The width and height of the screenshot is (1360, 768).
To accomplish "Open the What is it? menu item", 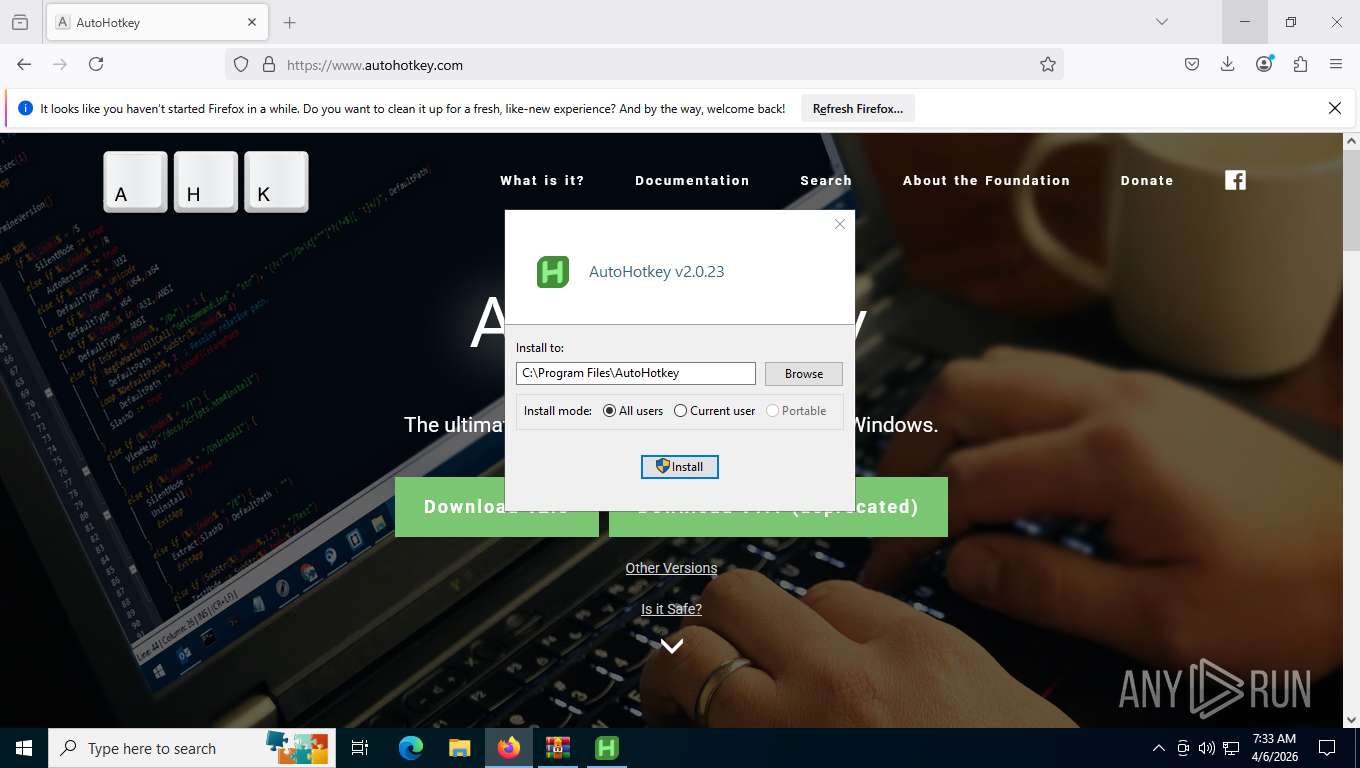I will click(542, 181).
